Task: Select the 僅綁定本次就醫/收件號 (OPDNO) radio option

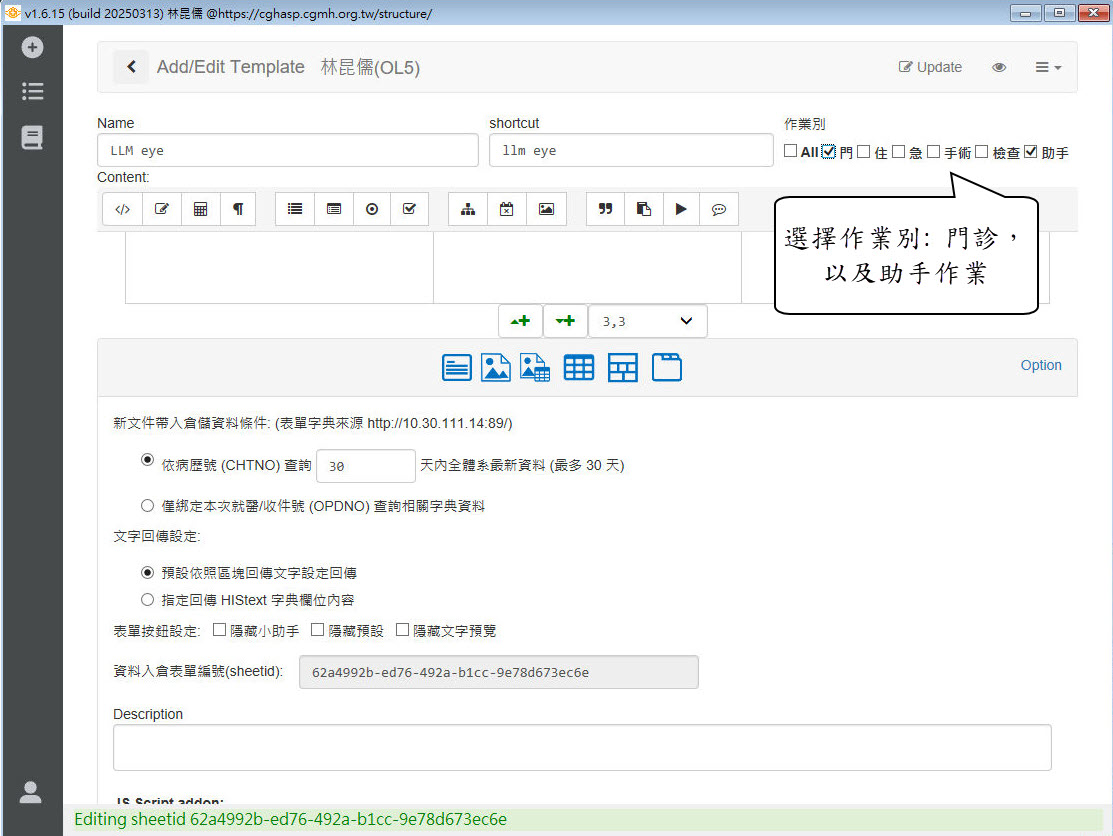Action: (147, 506)
